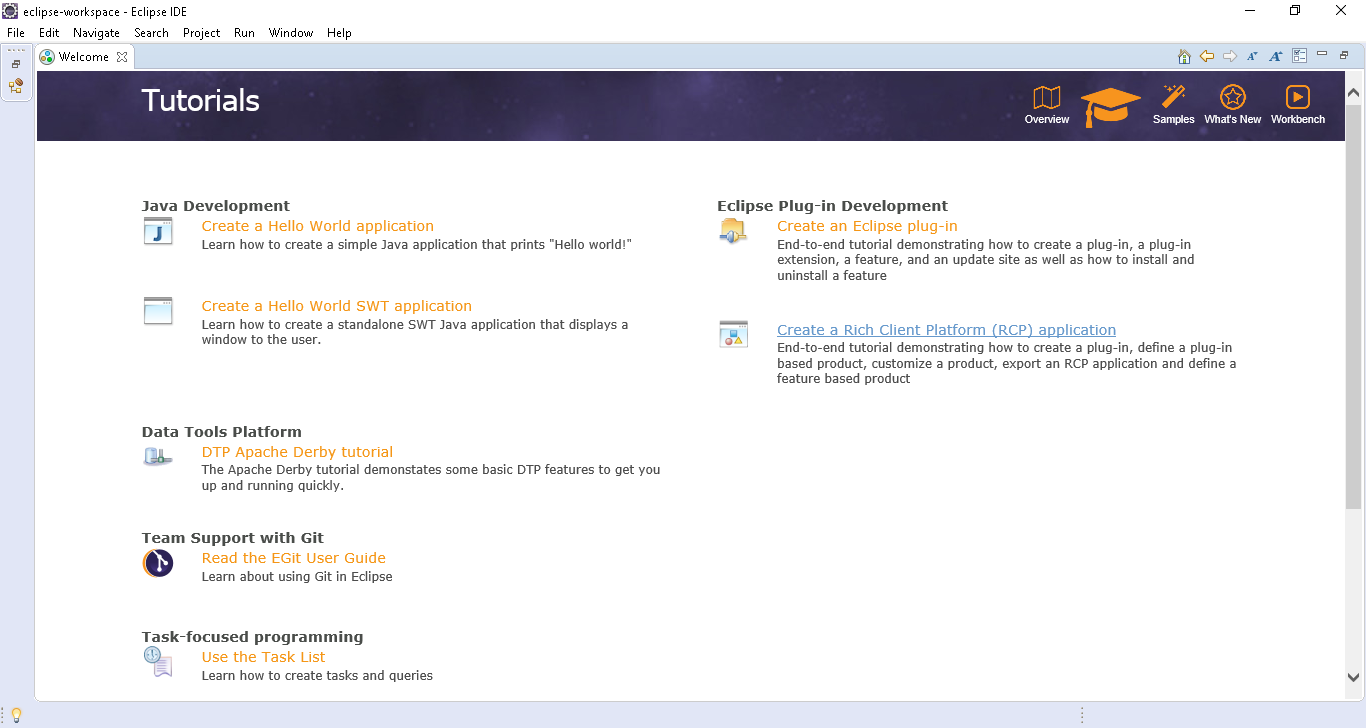Open the Help menu
The height and width of the screenshot is (728, 1366).
tap(339, 33)
